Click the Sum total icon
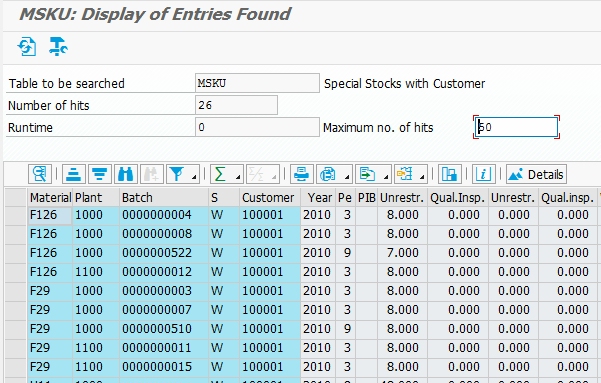 point(221,174)
